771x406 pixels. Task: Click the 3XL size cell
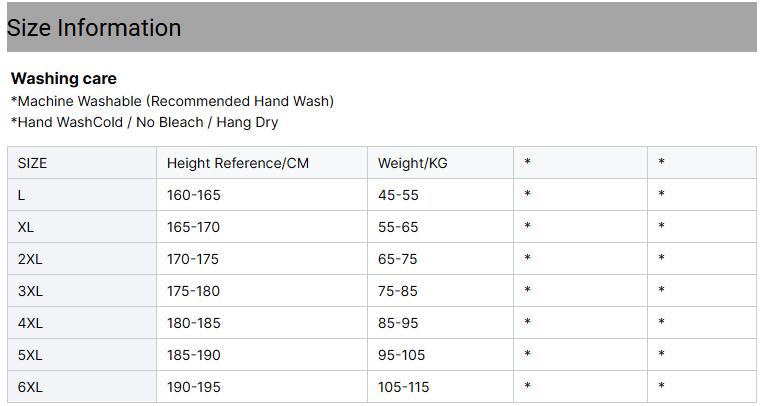[x=82, y=291]
